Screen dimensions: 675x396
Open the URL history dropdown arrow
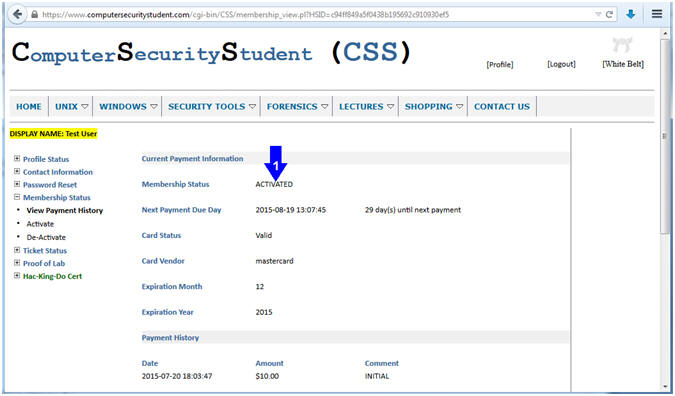pos(598,14)
